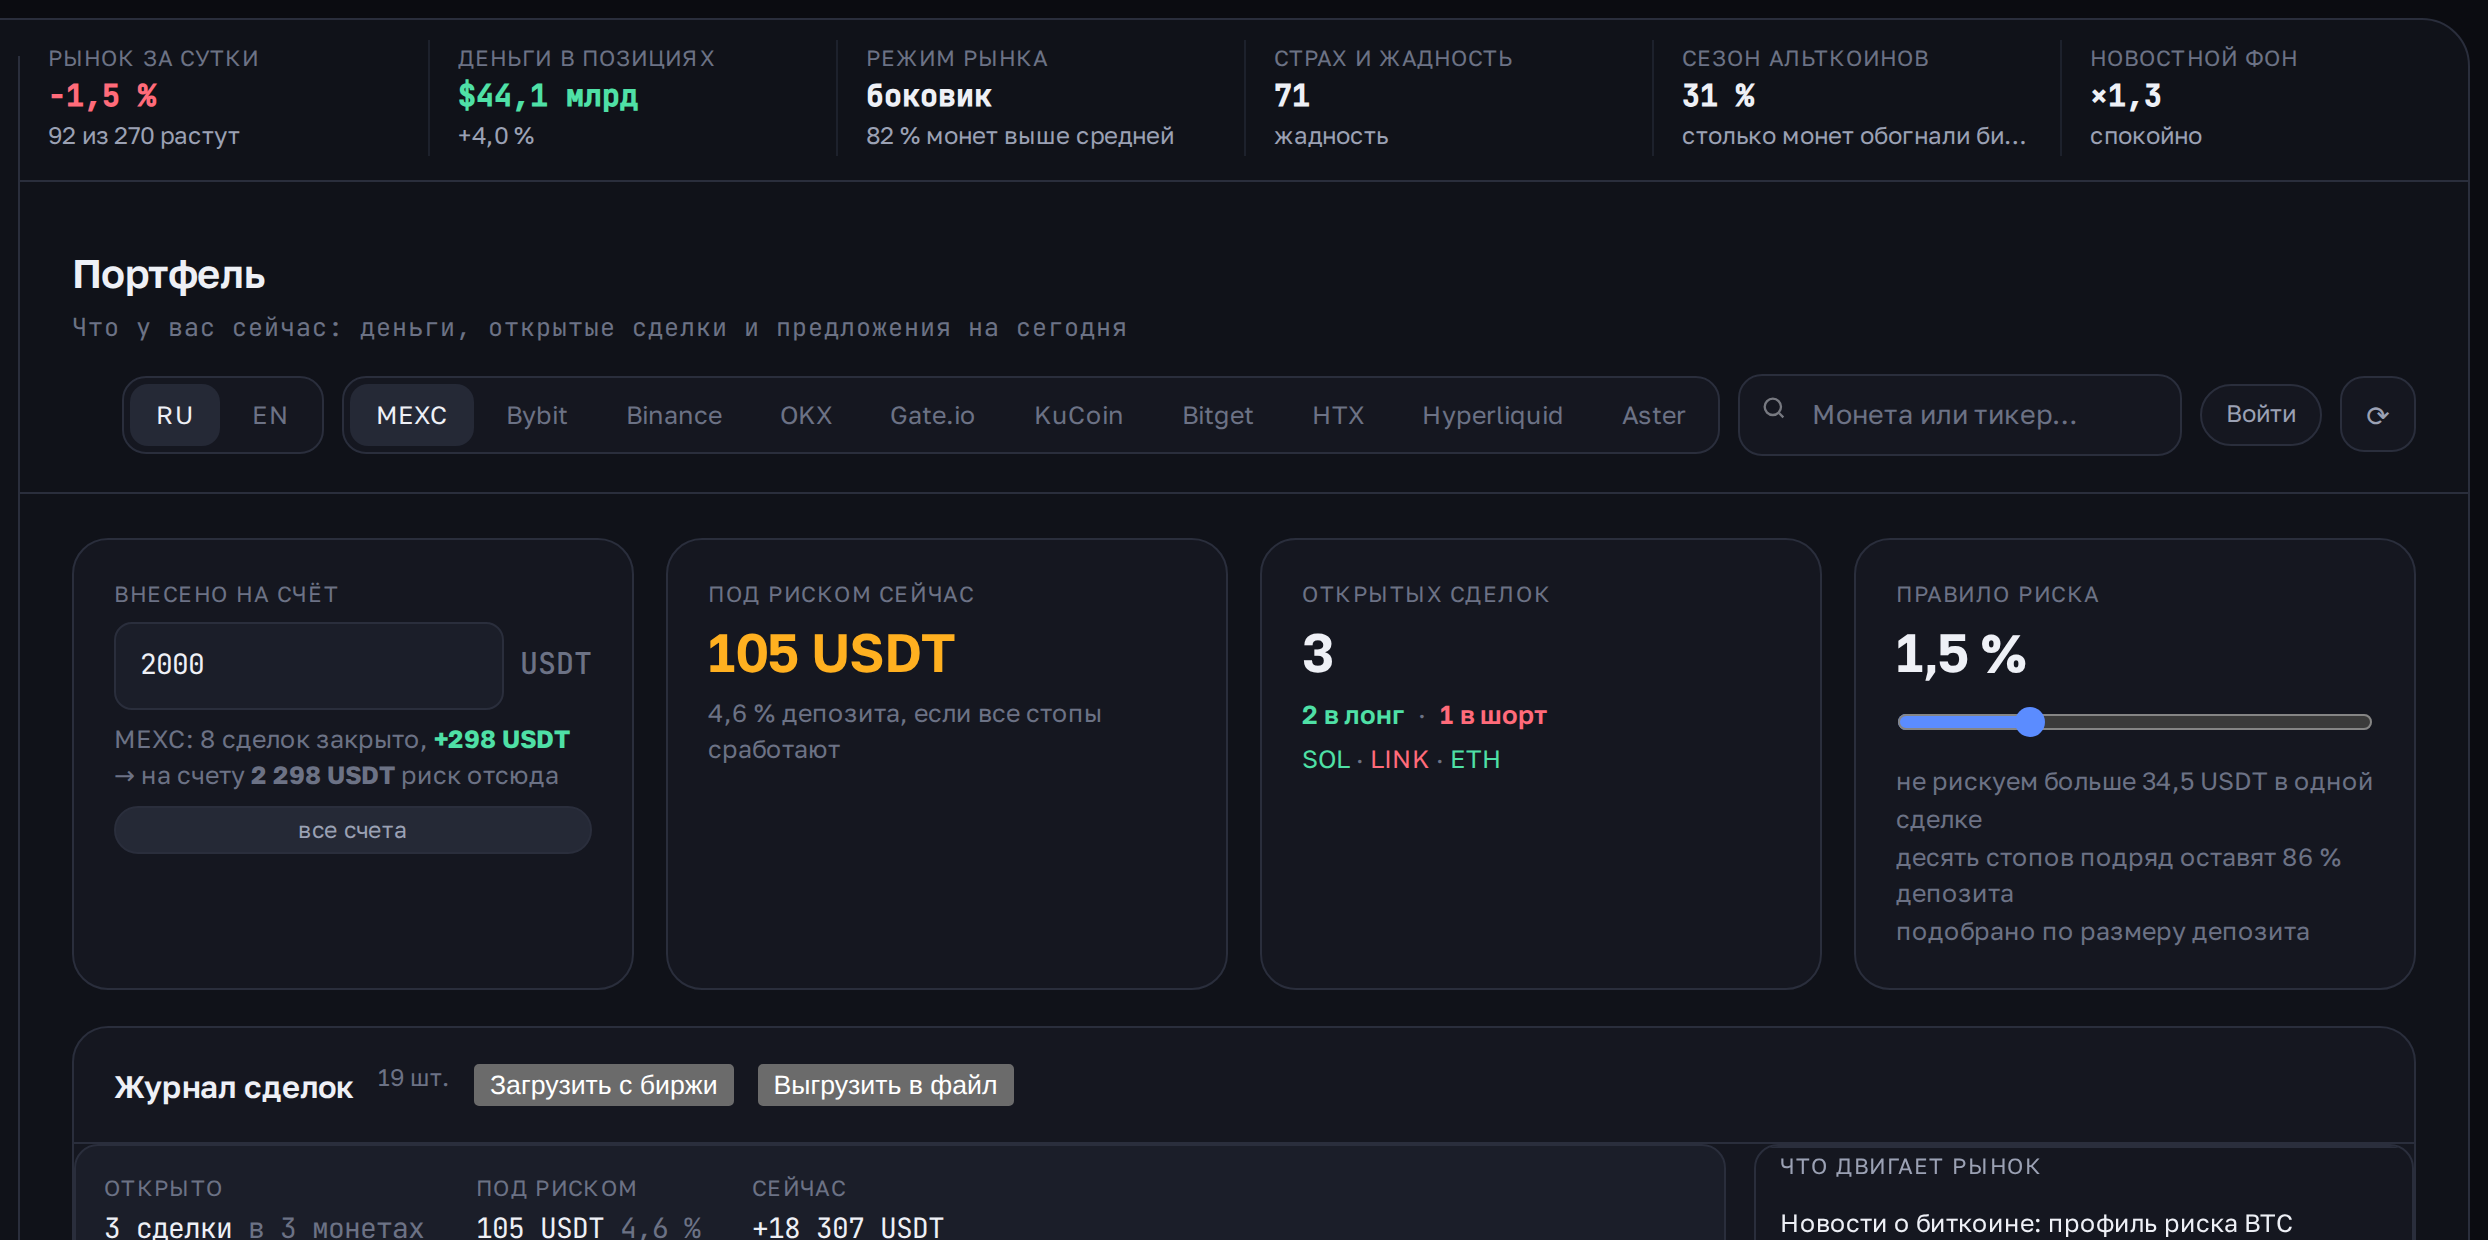Click the 'Войти' login button
The width and height of the screenshot is (2488, 1240).
point(2260,415)
